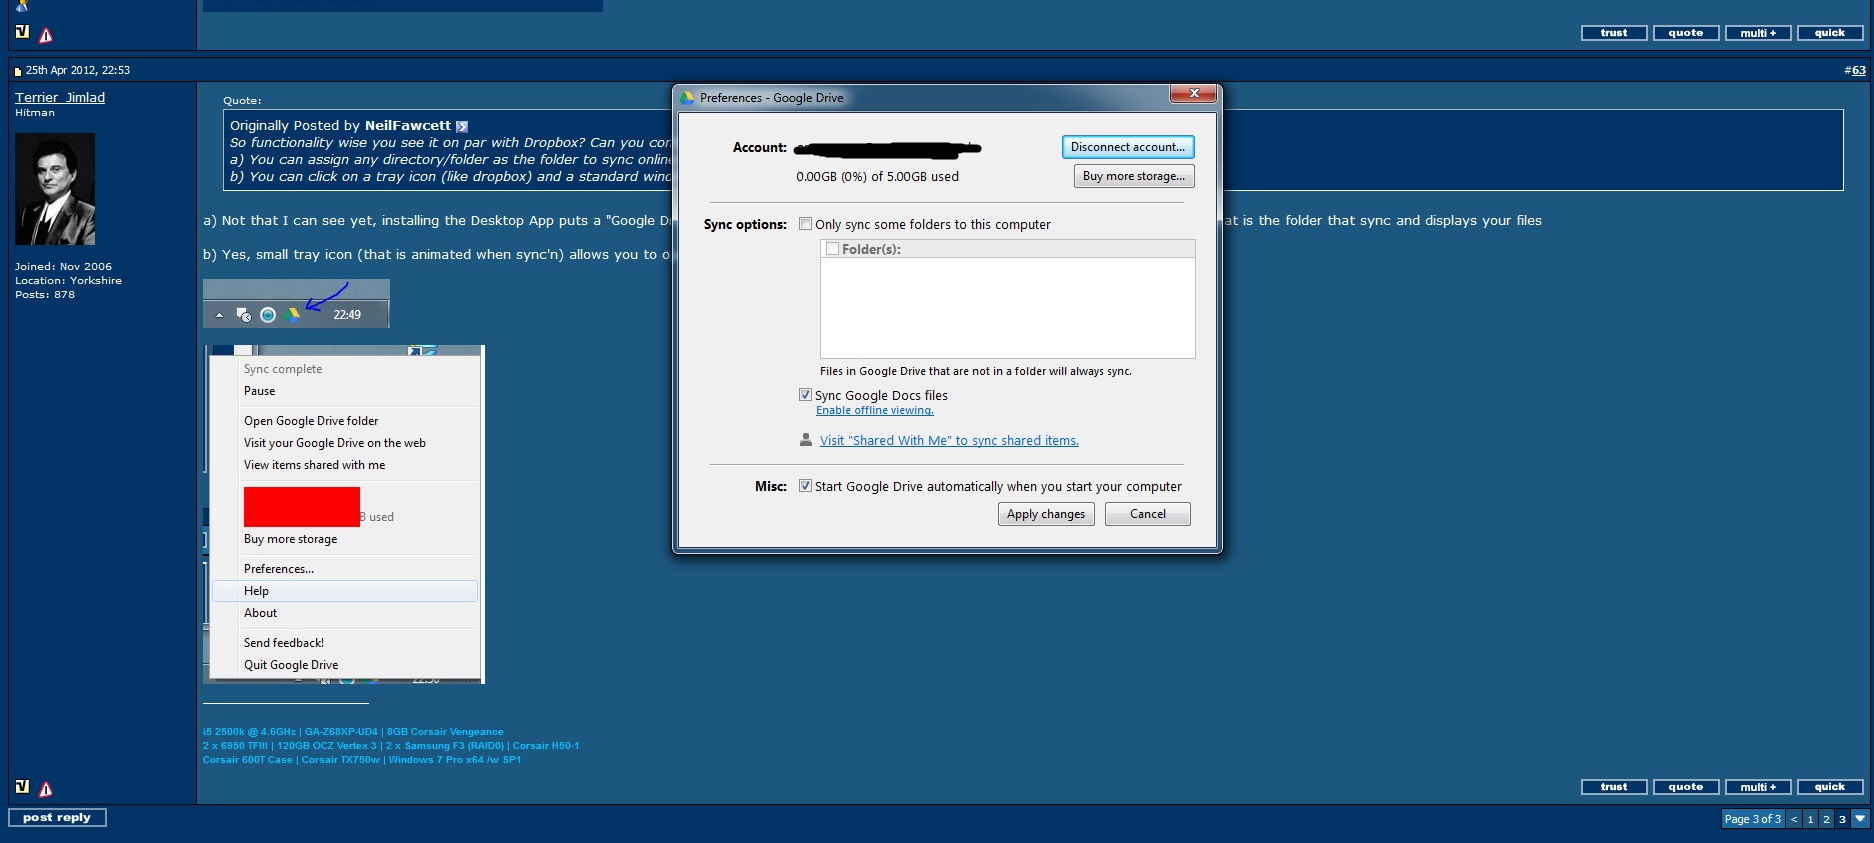Click Terrier_Jimlad's avatar picture

tap(55, 189)
